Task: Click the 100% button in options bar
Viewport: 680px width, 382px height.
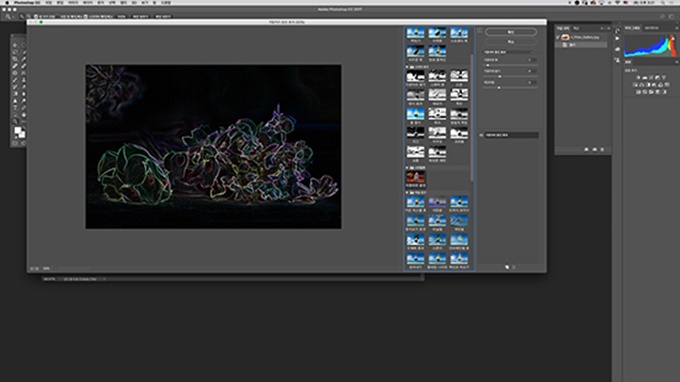Action: click(121, 16)
